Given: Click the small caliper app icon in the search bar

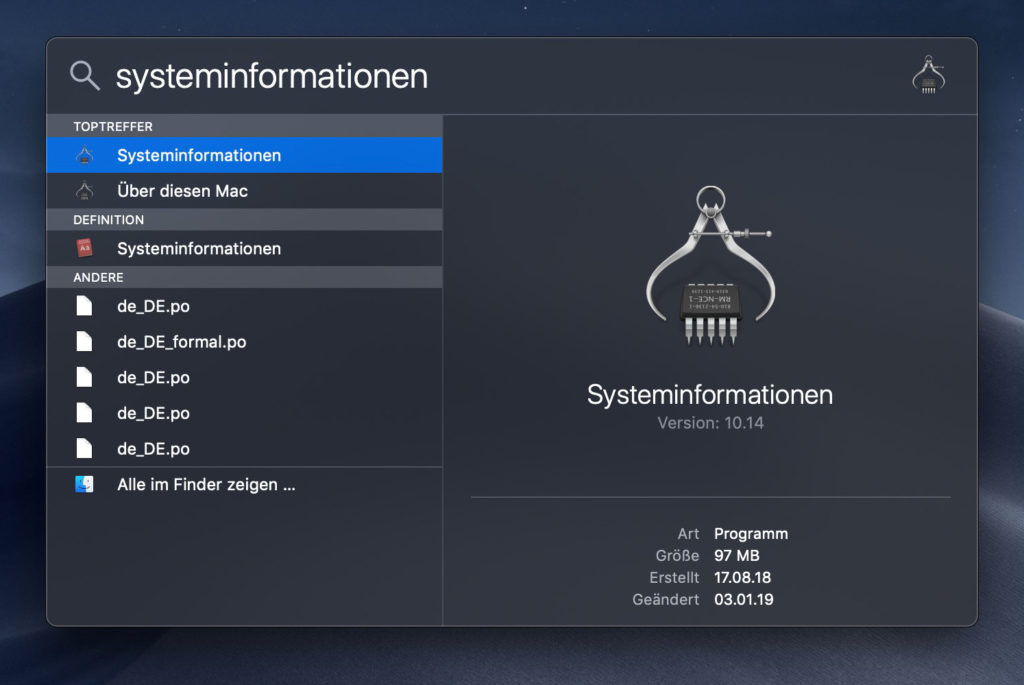Looking at the screenshot, I should click(x=928, y=75).
